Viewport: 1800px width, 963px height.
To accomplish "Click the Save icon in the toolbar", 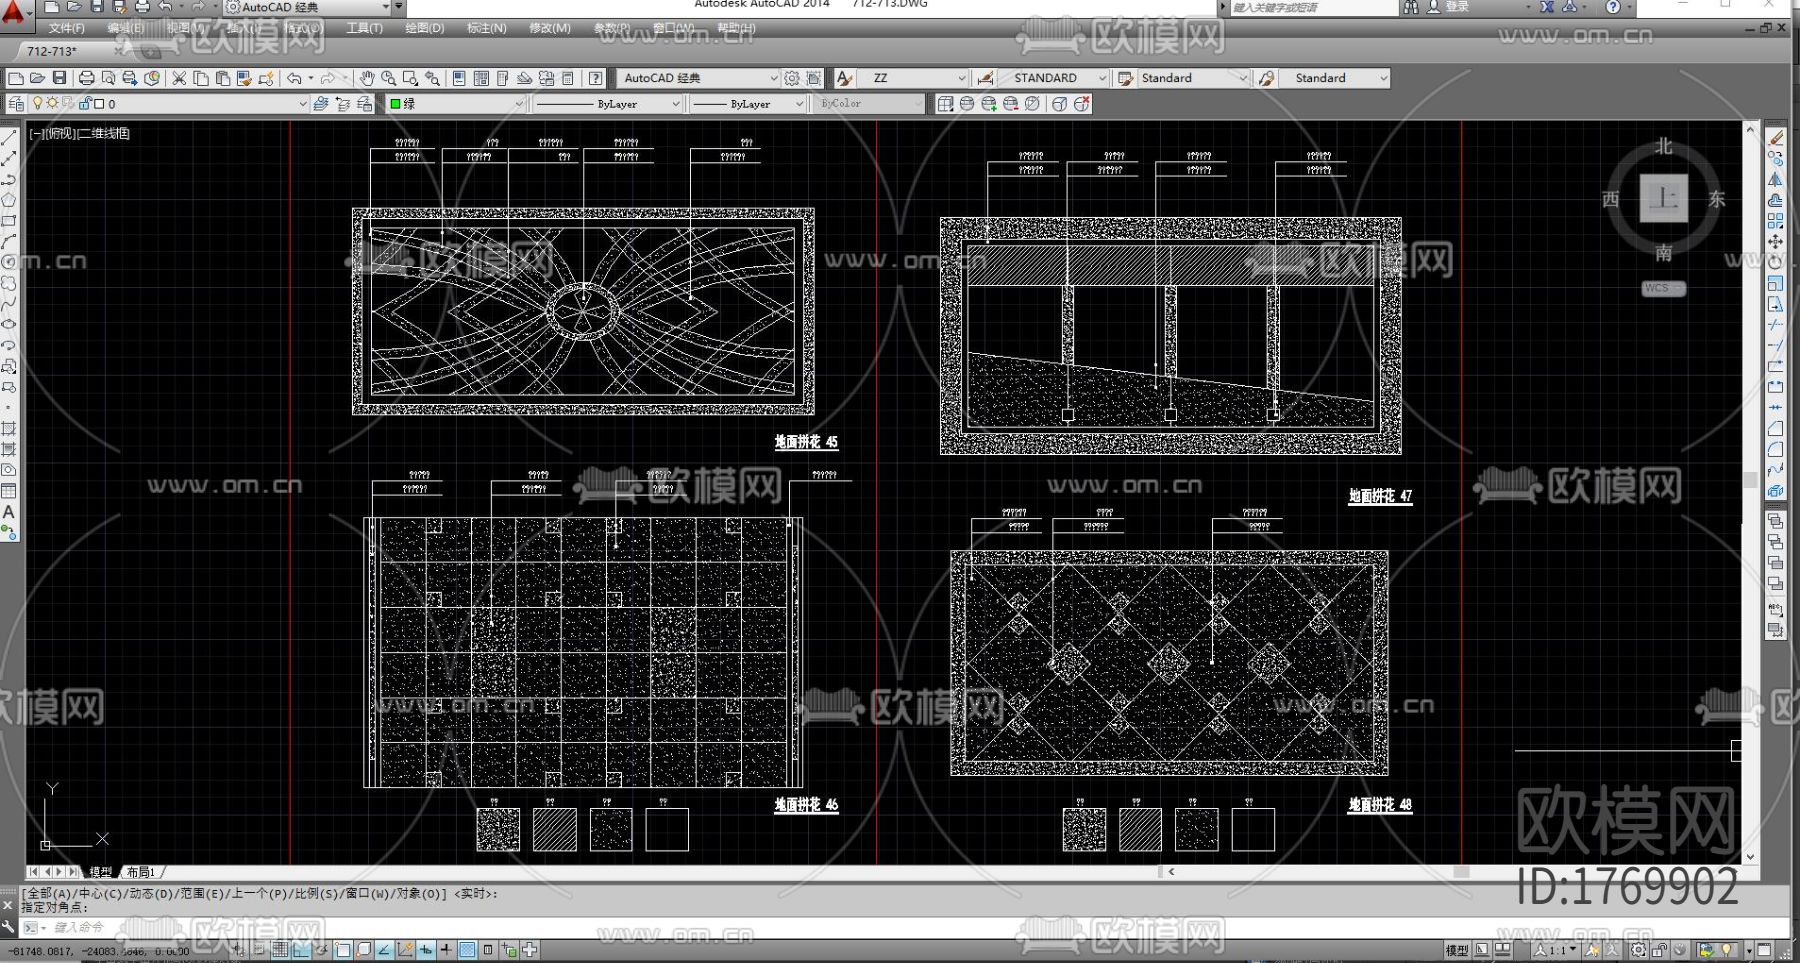I will coord(60,78).
